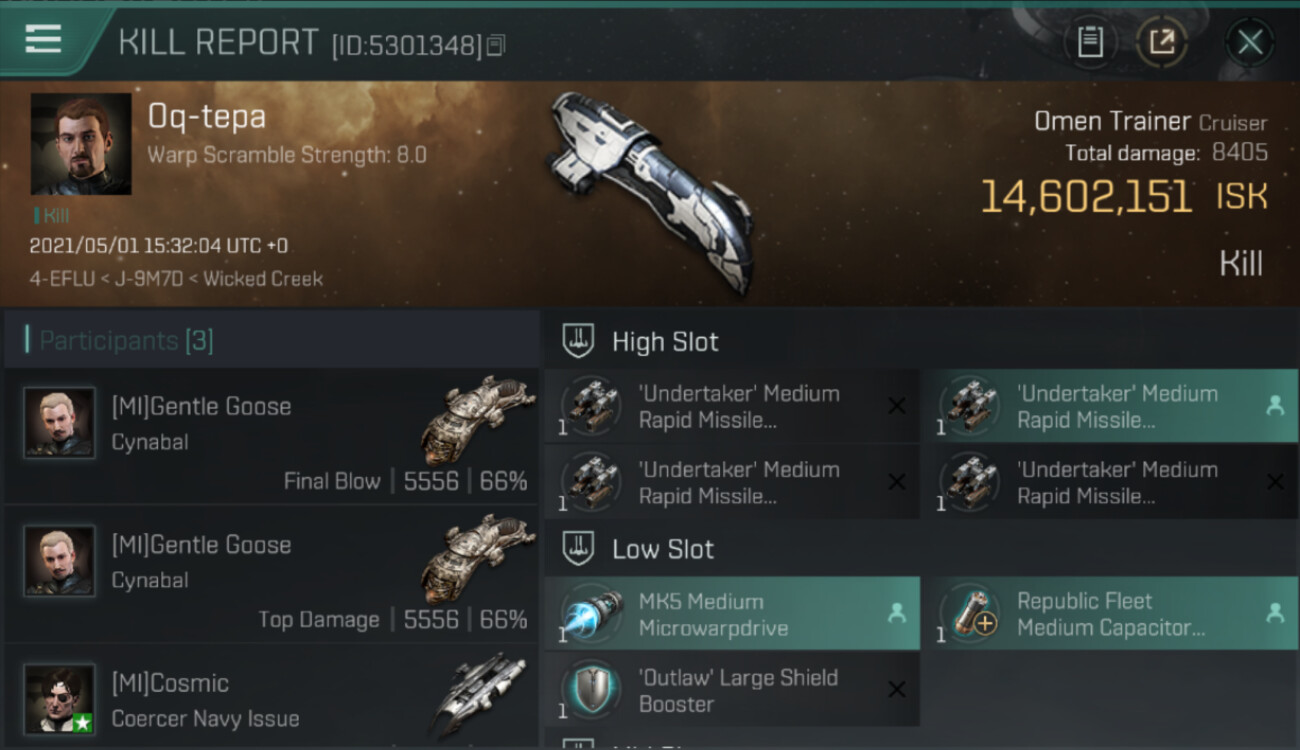Click the clipboard copy report icon
Image resolution: width=1300 pixels, height=750 pixels.
[x=1090, y=42]
